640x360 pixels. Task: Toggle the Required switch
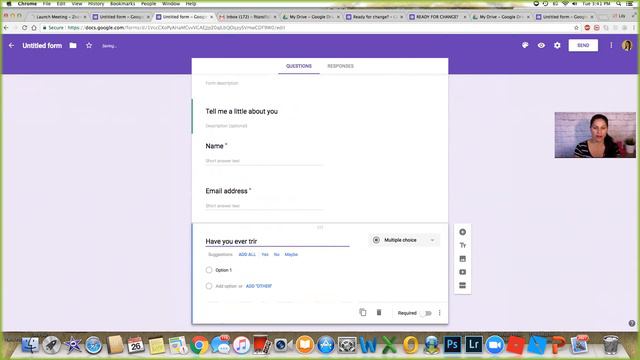[426, 313]
